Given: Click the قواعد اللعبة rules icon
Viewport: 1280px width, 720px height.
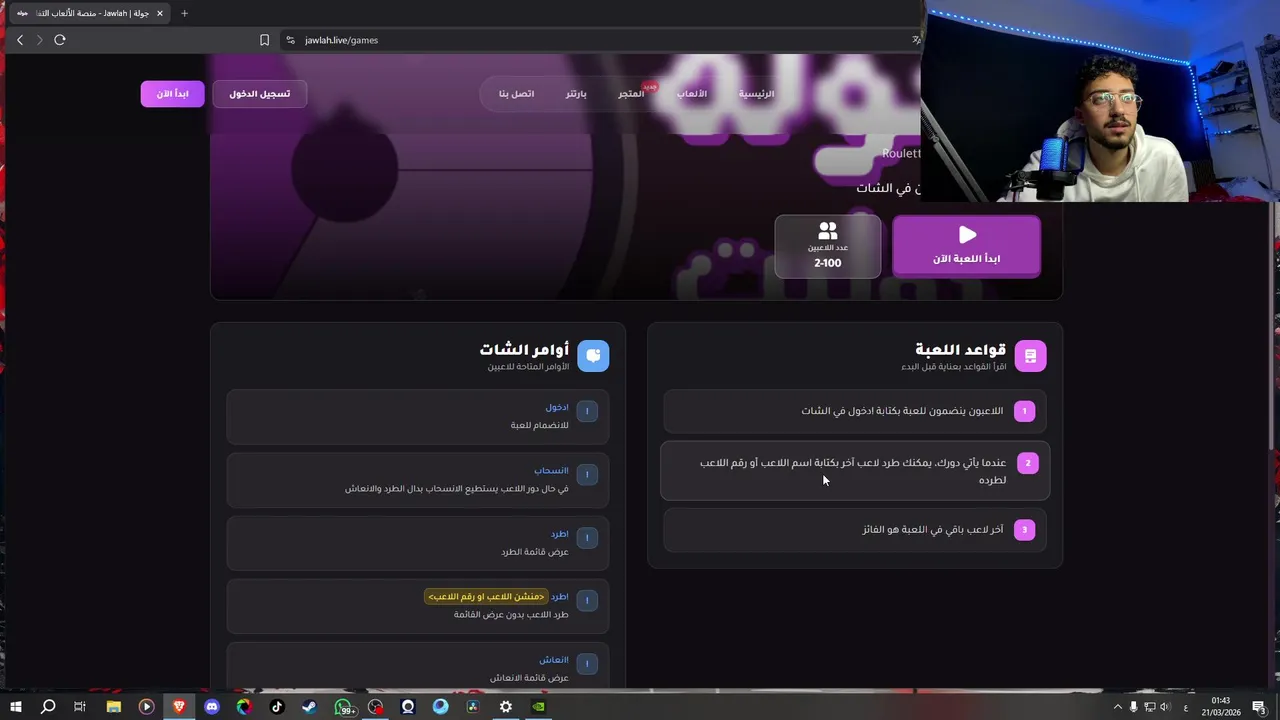Looking at the screenshot, I should click(1030, 356).
